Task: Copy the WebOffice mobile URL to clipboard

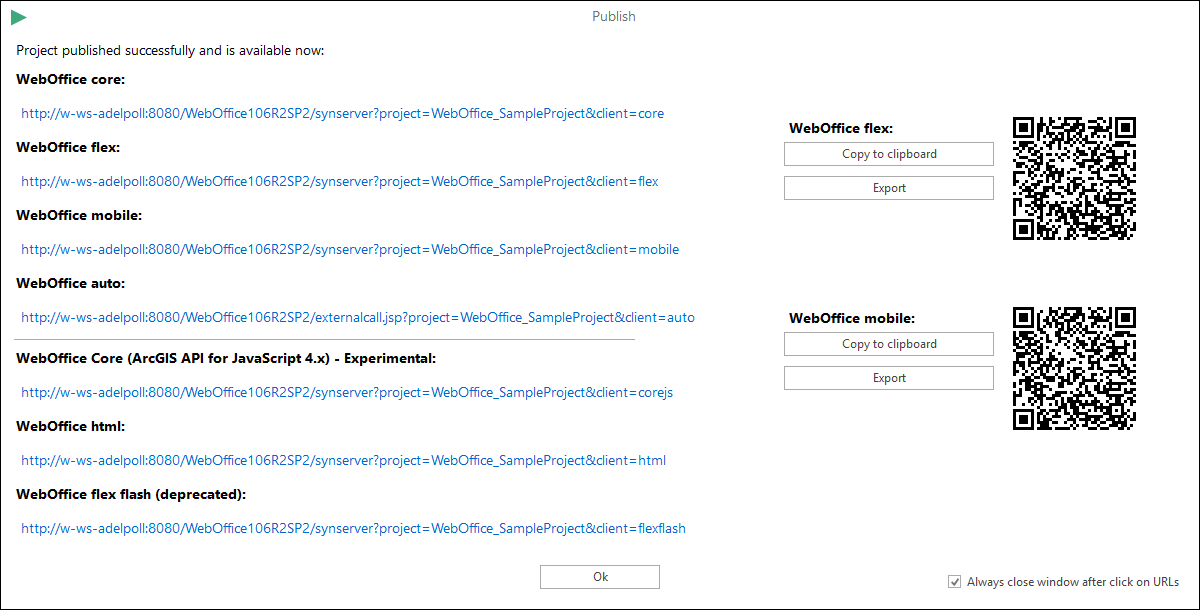Action: (888, 343)
